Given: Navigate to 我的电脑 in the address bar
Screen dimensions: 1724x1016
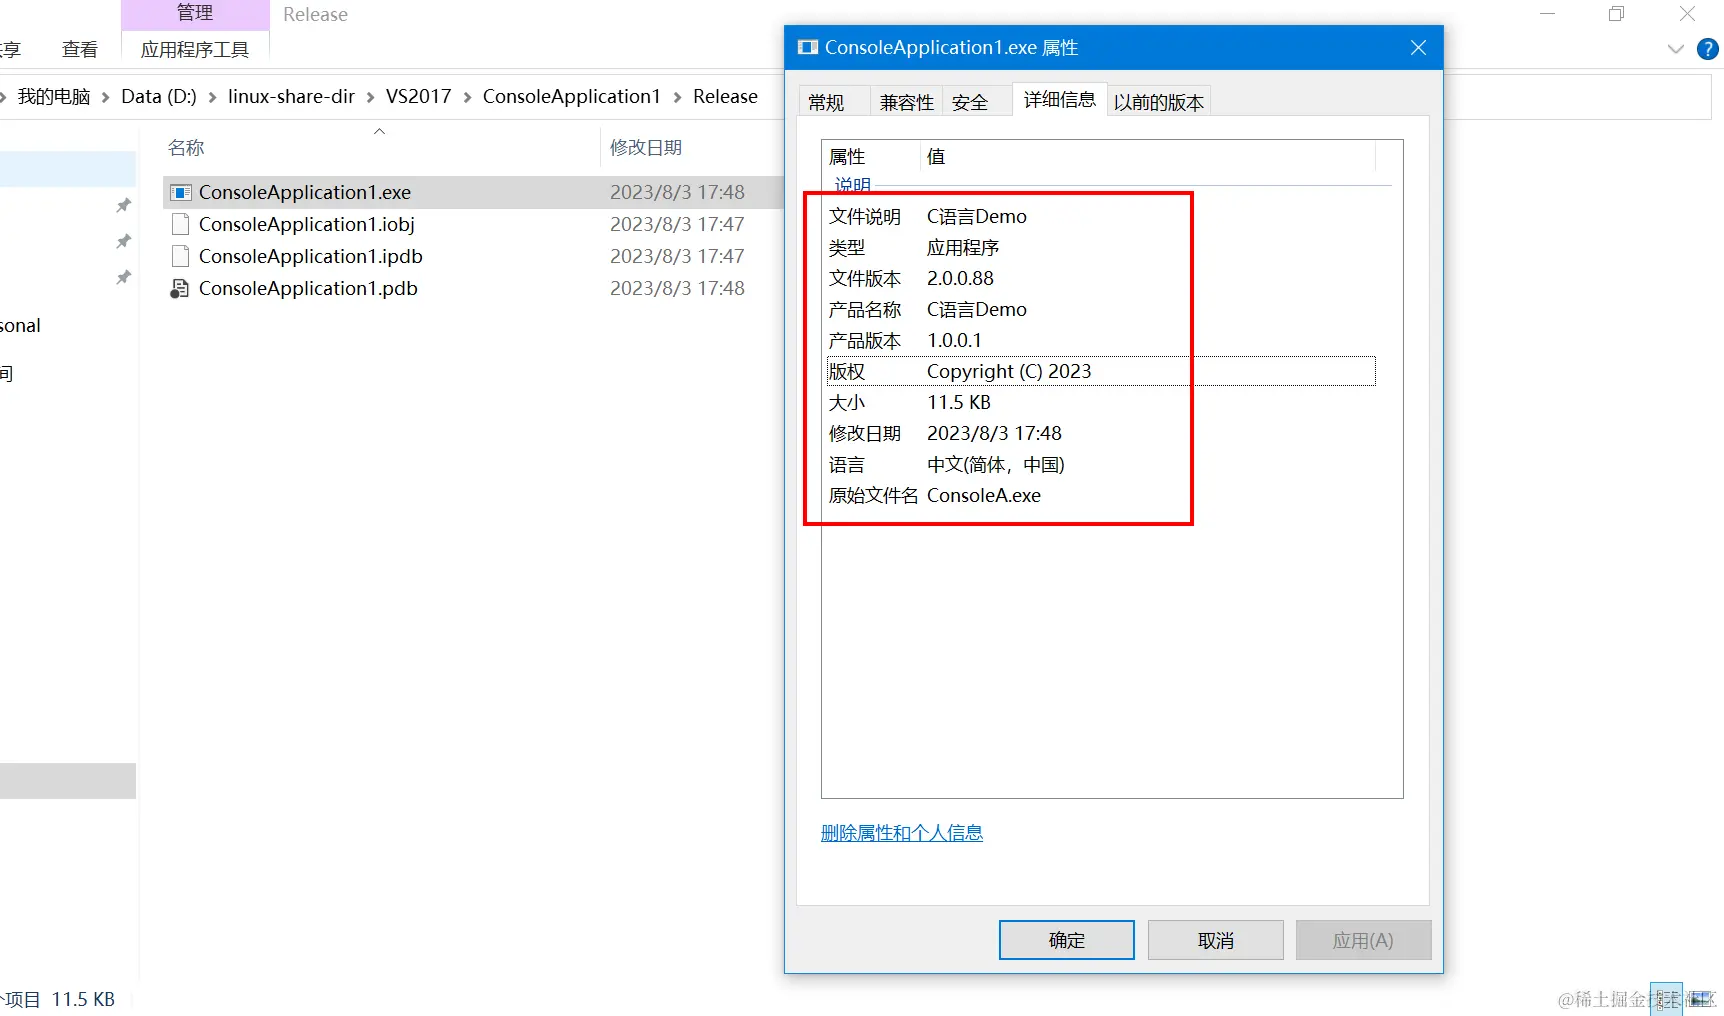Looking at the screenshot, I should 54,97.
